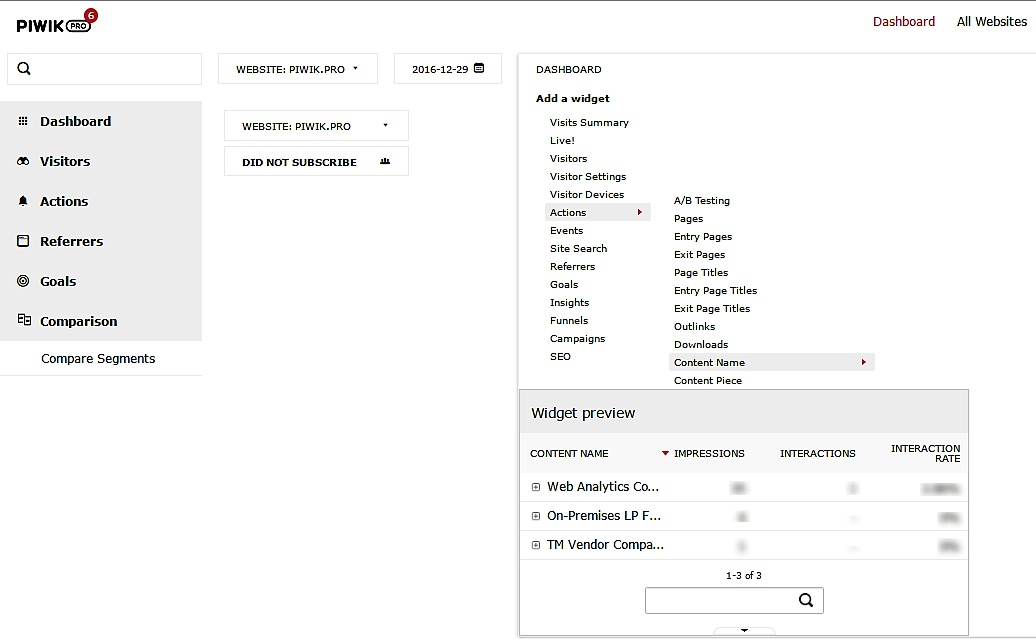Open Referrers using its sidebar icon

[x=22, y=241]
